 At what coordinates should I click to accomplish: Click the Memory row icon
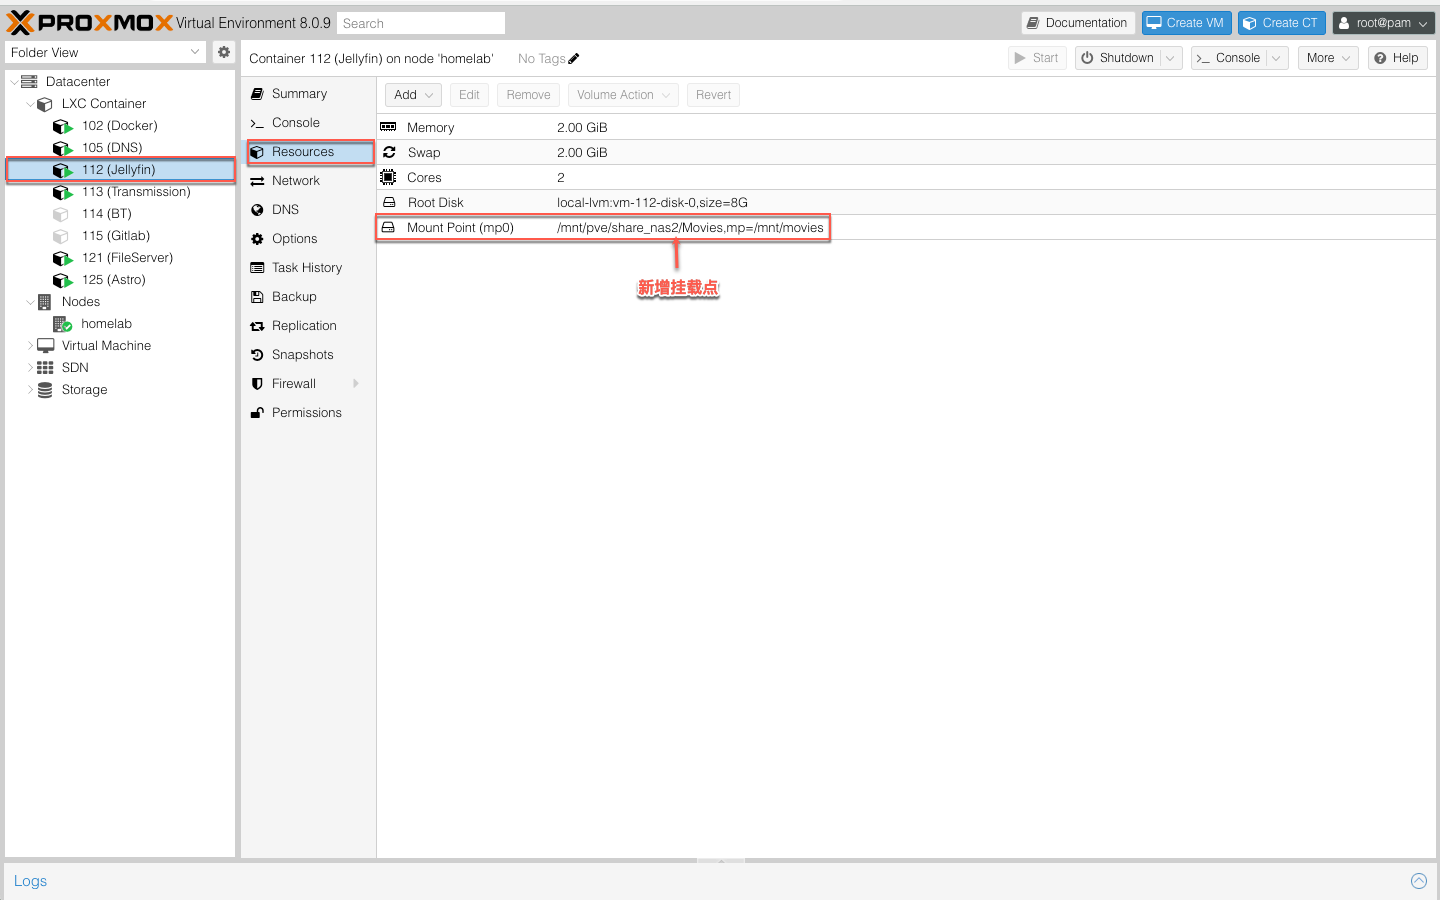[388, 127]
